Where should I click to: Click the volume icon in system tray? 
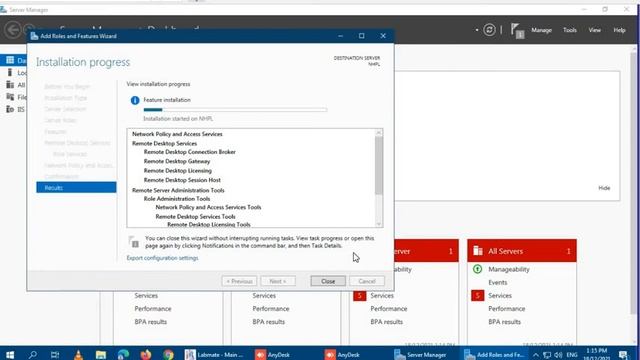[x=558, y=355]
